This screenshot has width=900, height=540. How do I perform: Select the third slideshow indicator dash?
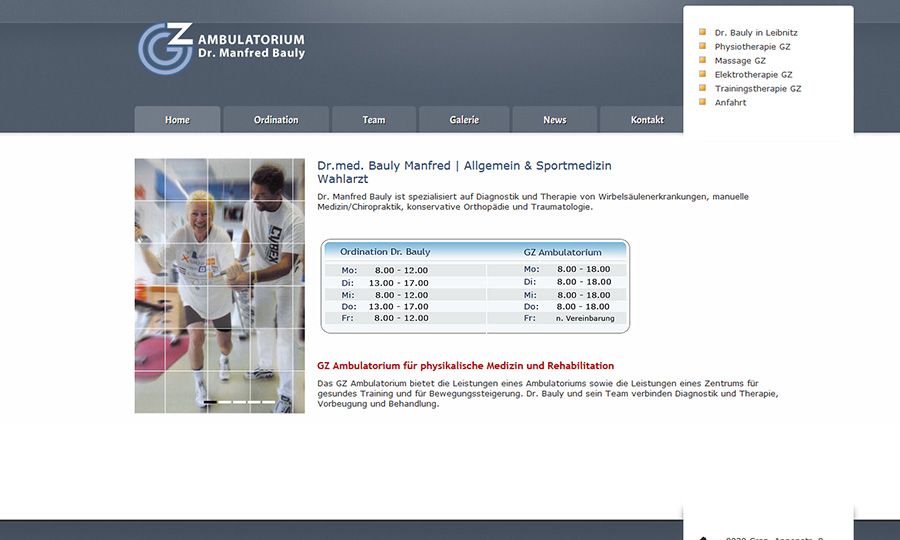click(239, 402)
